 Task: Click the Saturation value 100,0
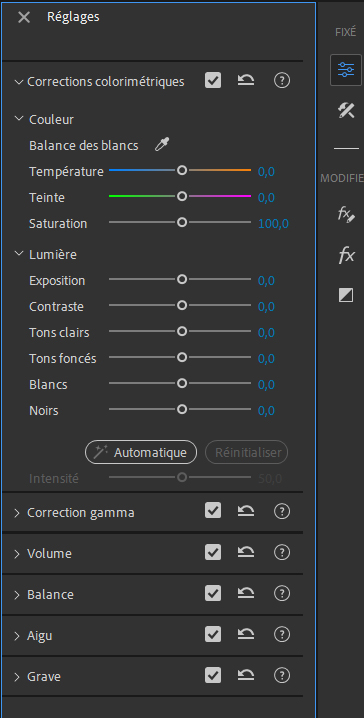[x=273, y=224]
